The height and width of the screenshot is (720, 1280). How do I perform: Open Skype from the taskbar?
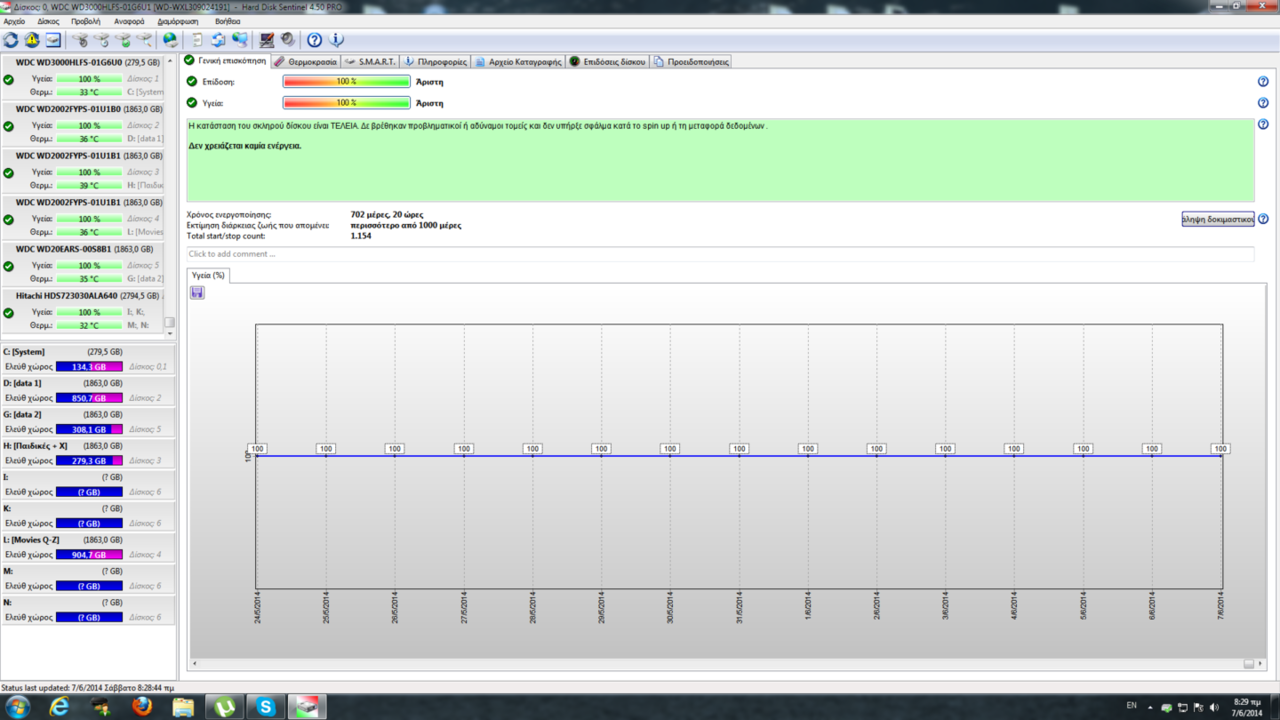click(265, 707)
